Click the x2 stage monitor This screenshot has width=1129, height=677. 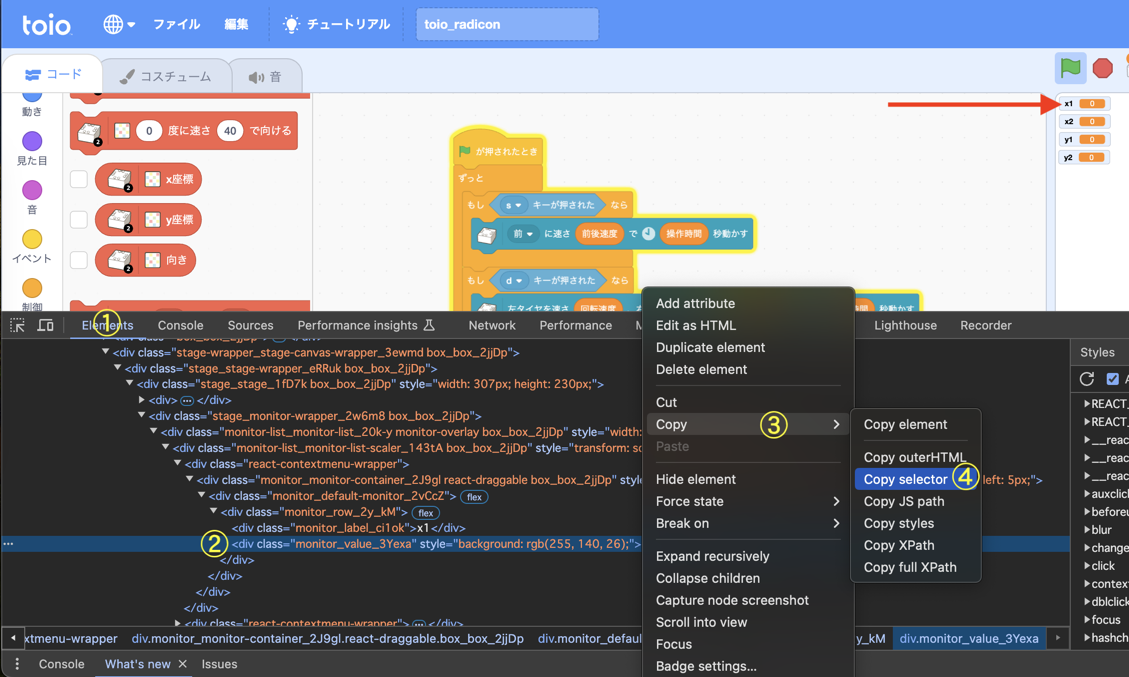point(1084,122)
